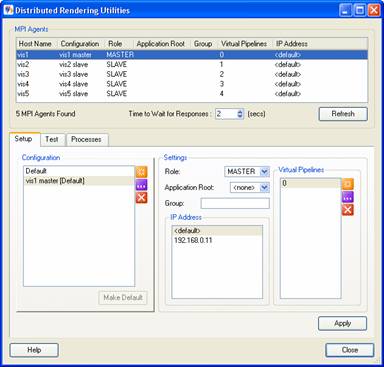Click the Close button at the bottom
384x367 pixels.
(350, 350)
